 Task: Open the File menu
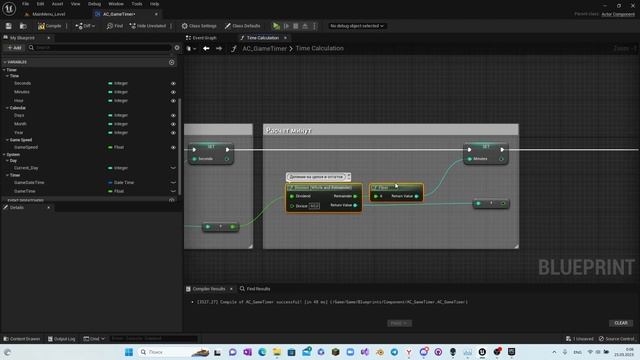[25, 4]
